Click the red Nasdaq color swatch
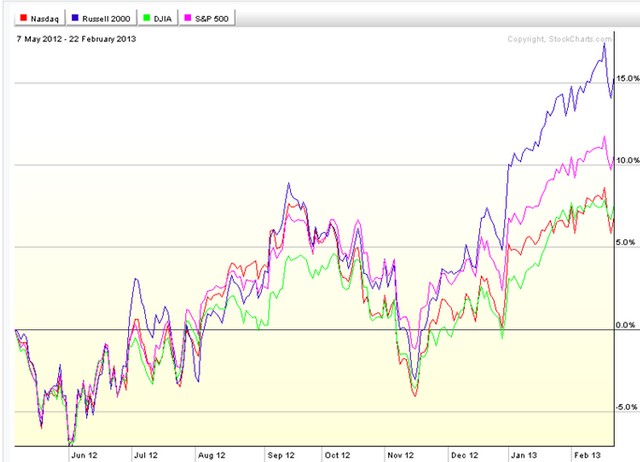Viewport: 640px width, 462px height. click(23, 18)
